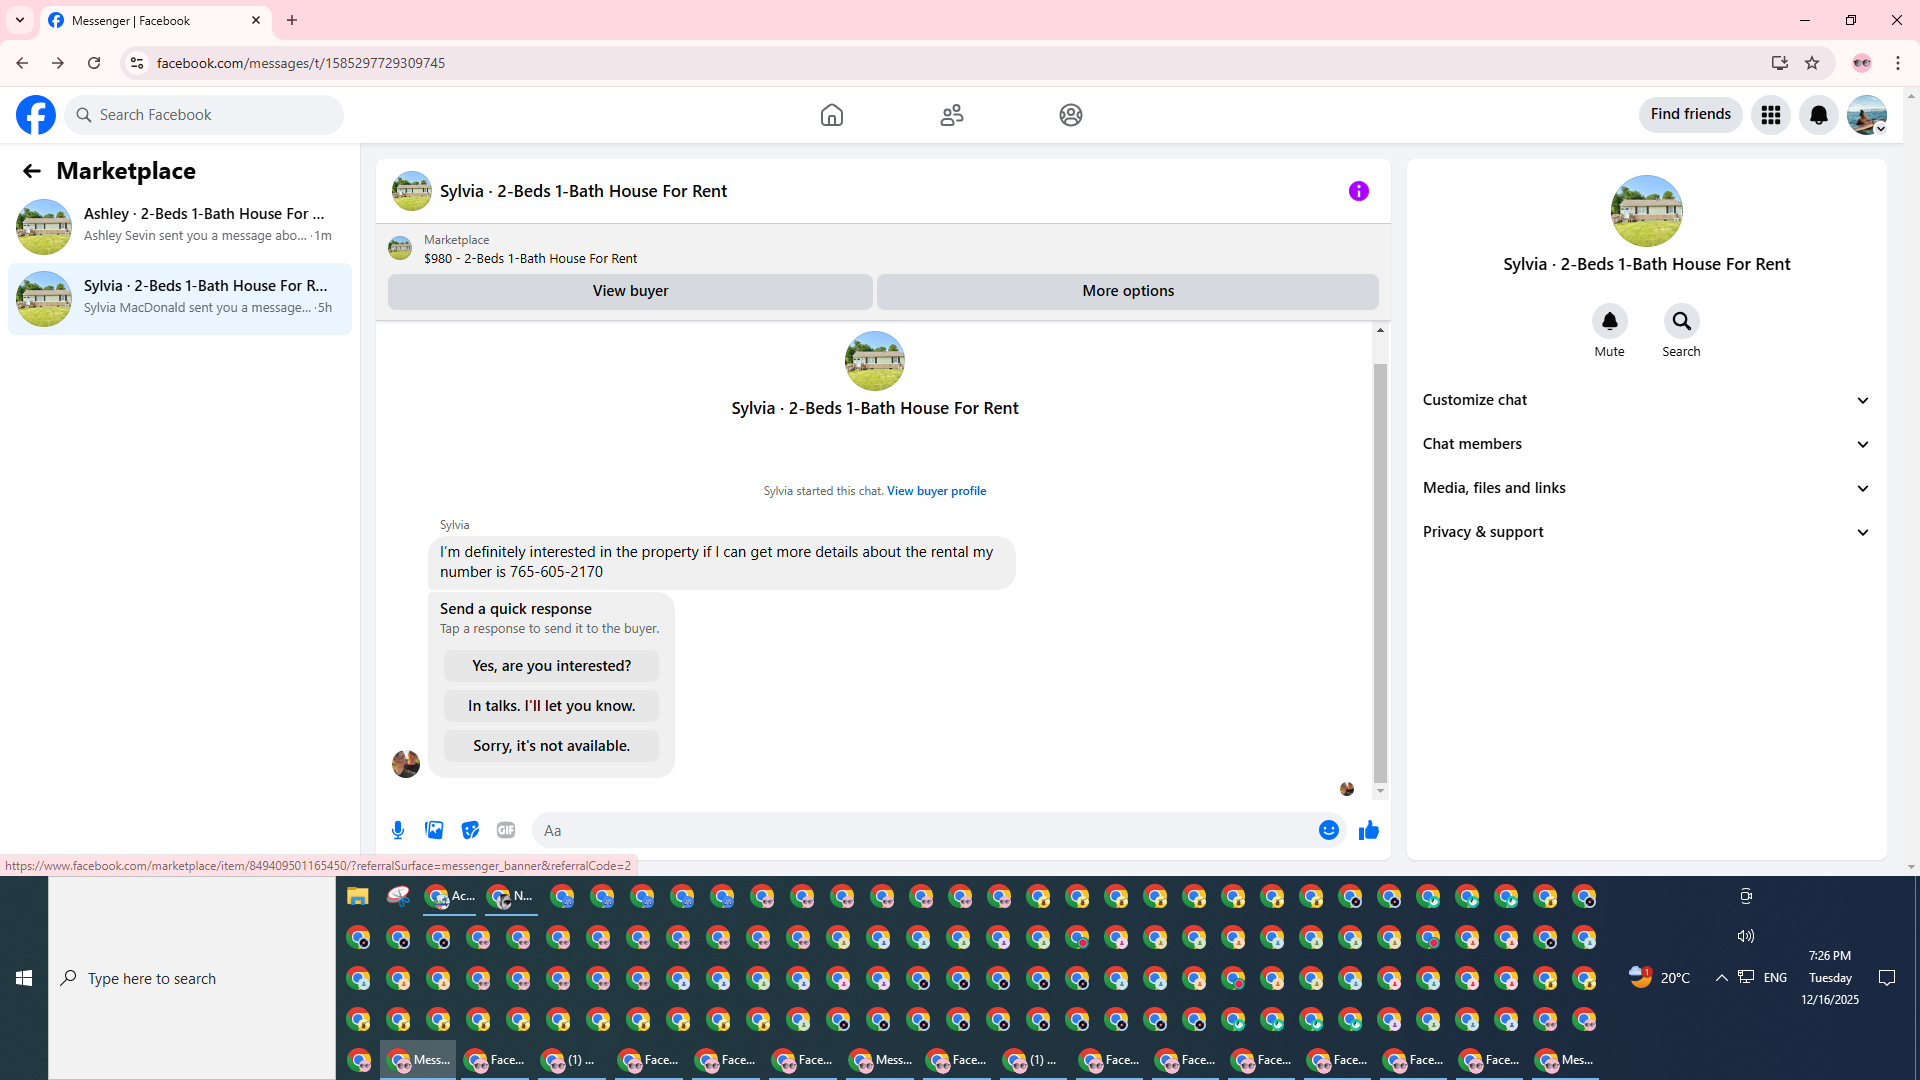The image size is (1920, 1080).
Task: Open the taskbar clock showing 7:26 PM
Action: point(1830,977)
